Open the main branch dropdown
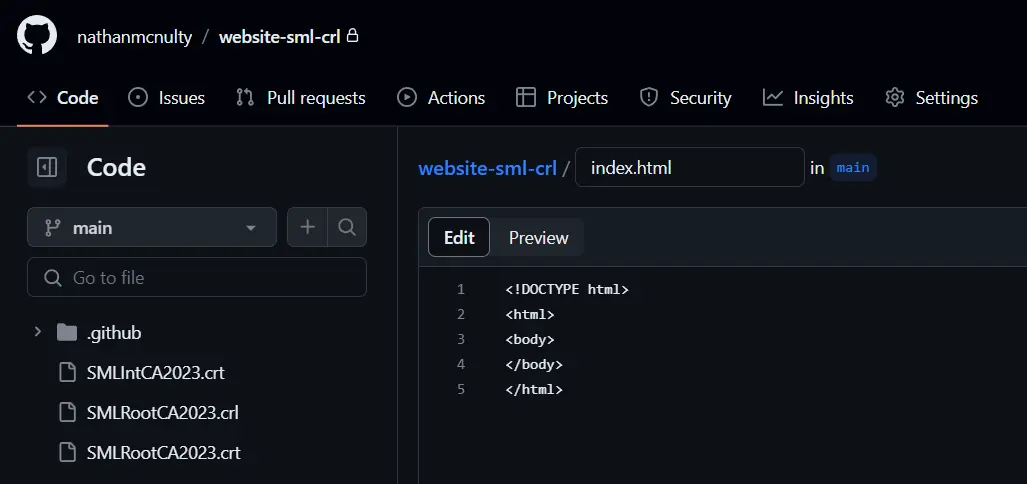1027x484 pixels. pyautogui.click(x=151, y=227)
